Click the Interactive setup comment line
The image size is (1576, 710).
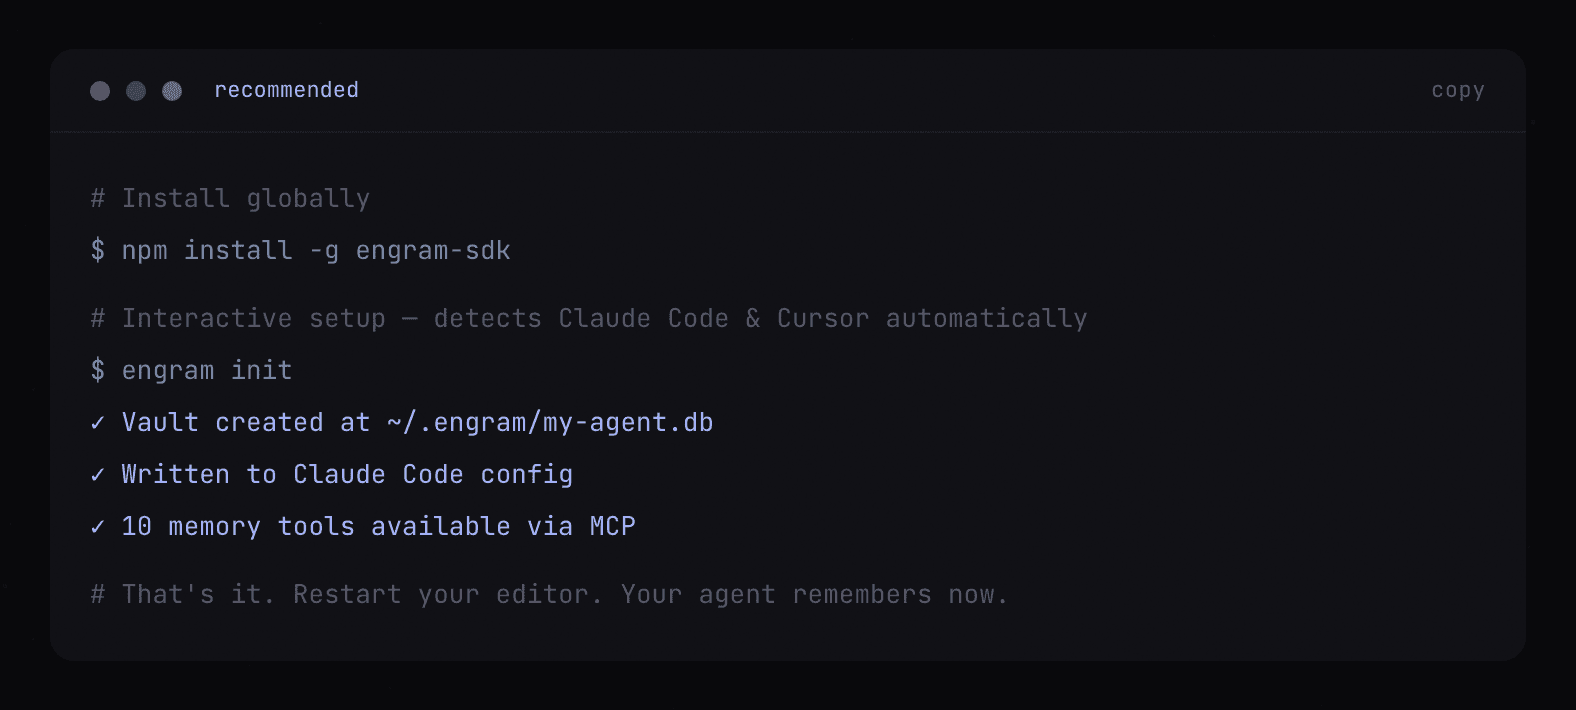588,318
